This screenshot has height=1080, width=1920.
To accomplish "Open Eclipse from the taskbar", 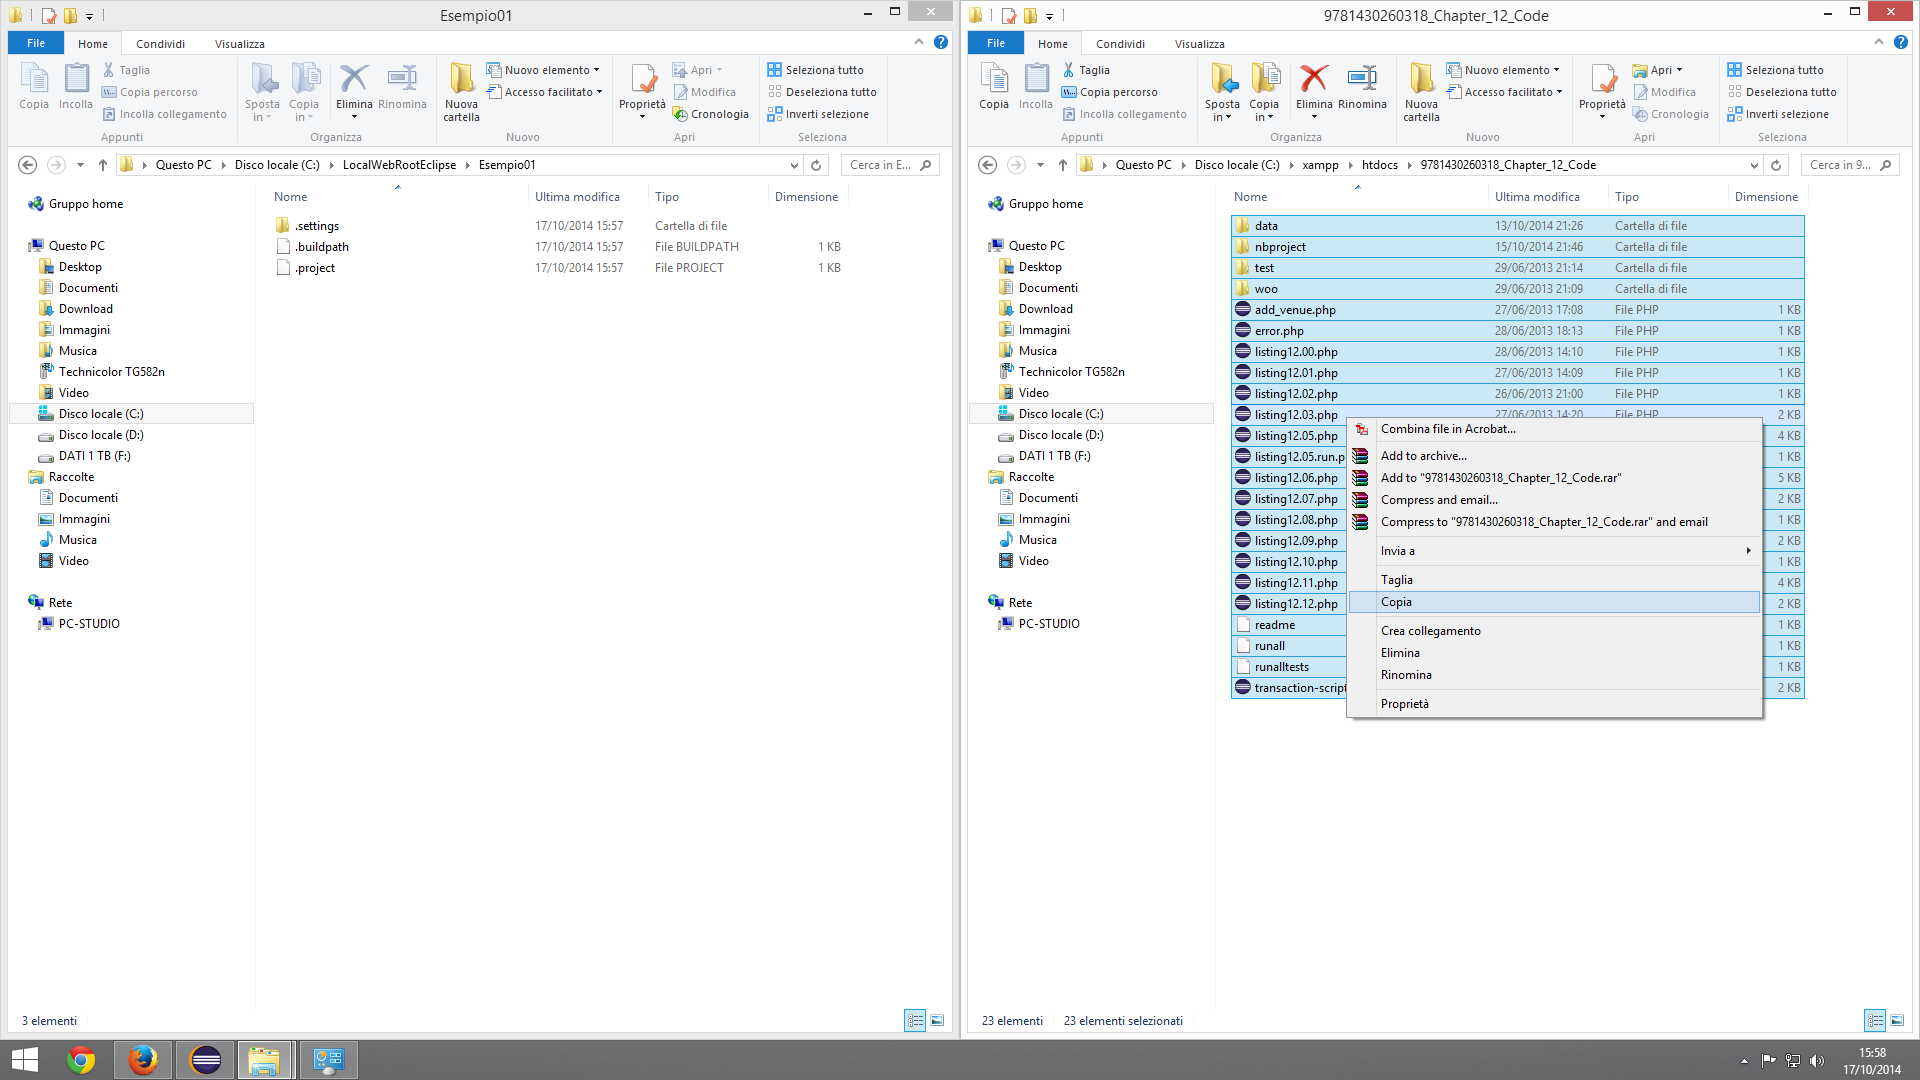I will tap(205, 1060).
